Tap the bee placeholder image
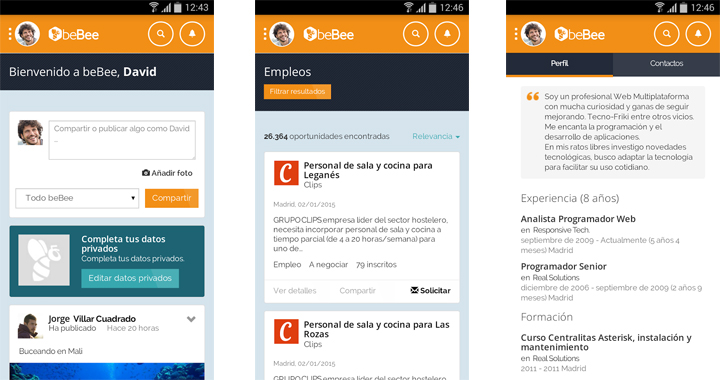The image size is (720, 380). click(44, 260)
